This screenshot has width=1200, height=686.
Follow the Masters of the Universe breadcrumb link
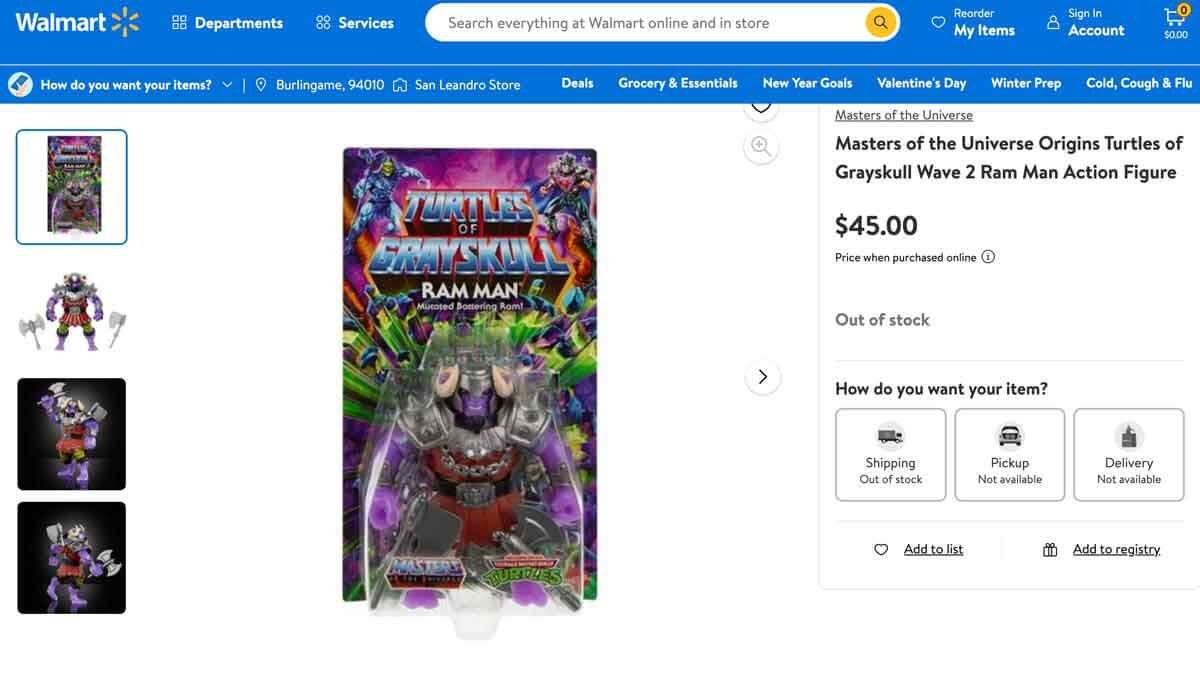903,115
